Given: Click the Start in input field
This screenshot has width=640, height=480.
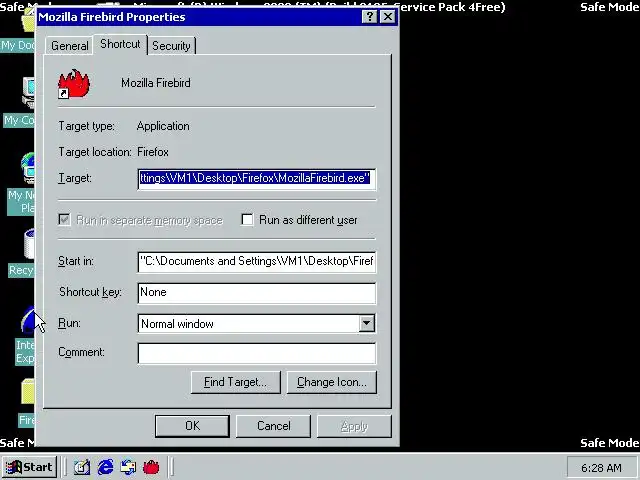Looking at the screenshot, I should pyautogui.click(x=257, y=261).
